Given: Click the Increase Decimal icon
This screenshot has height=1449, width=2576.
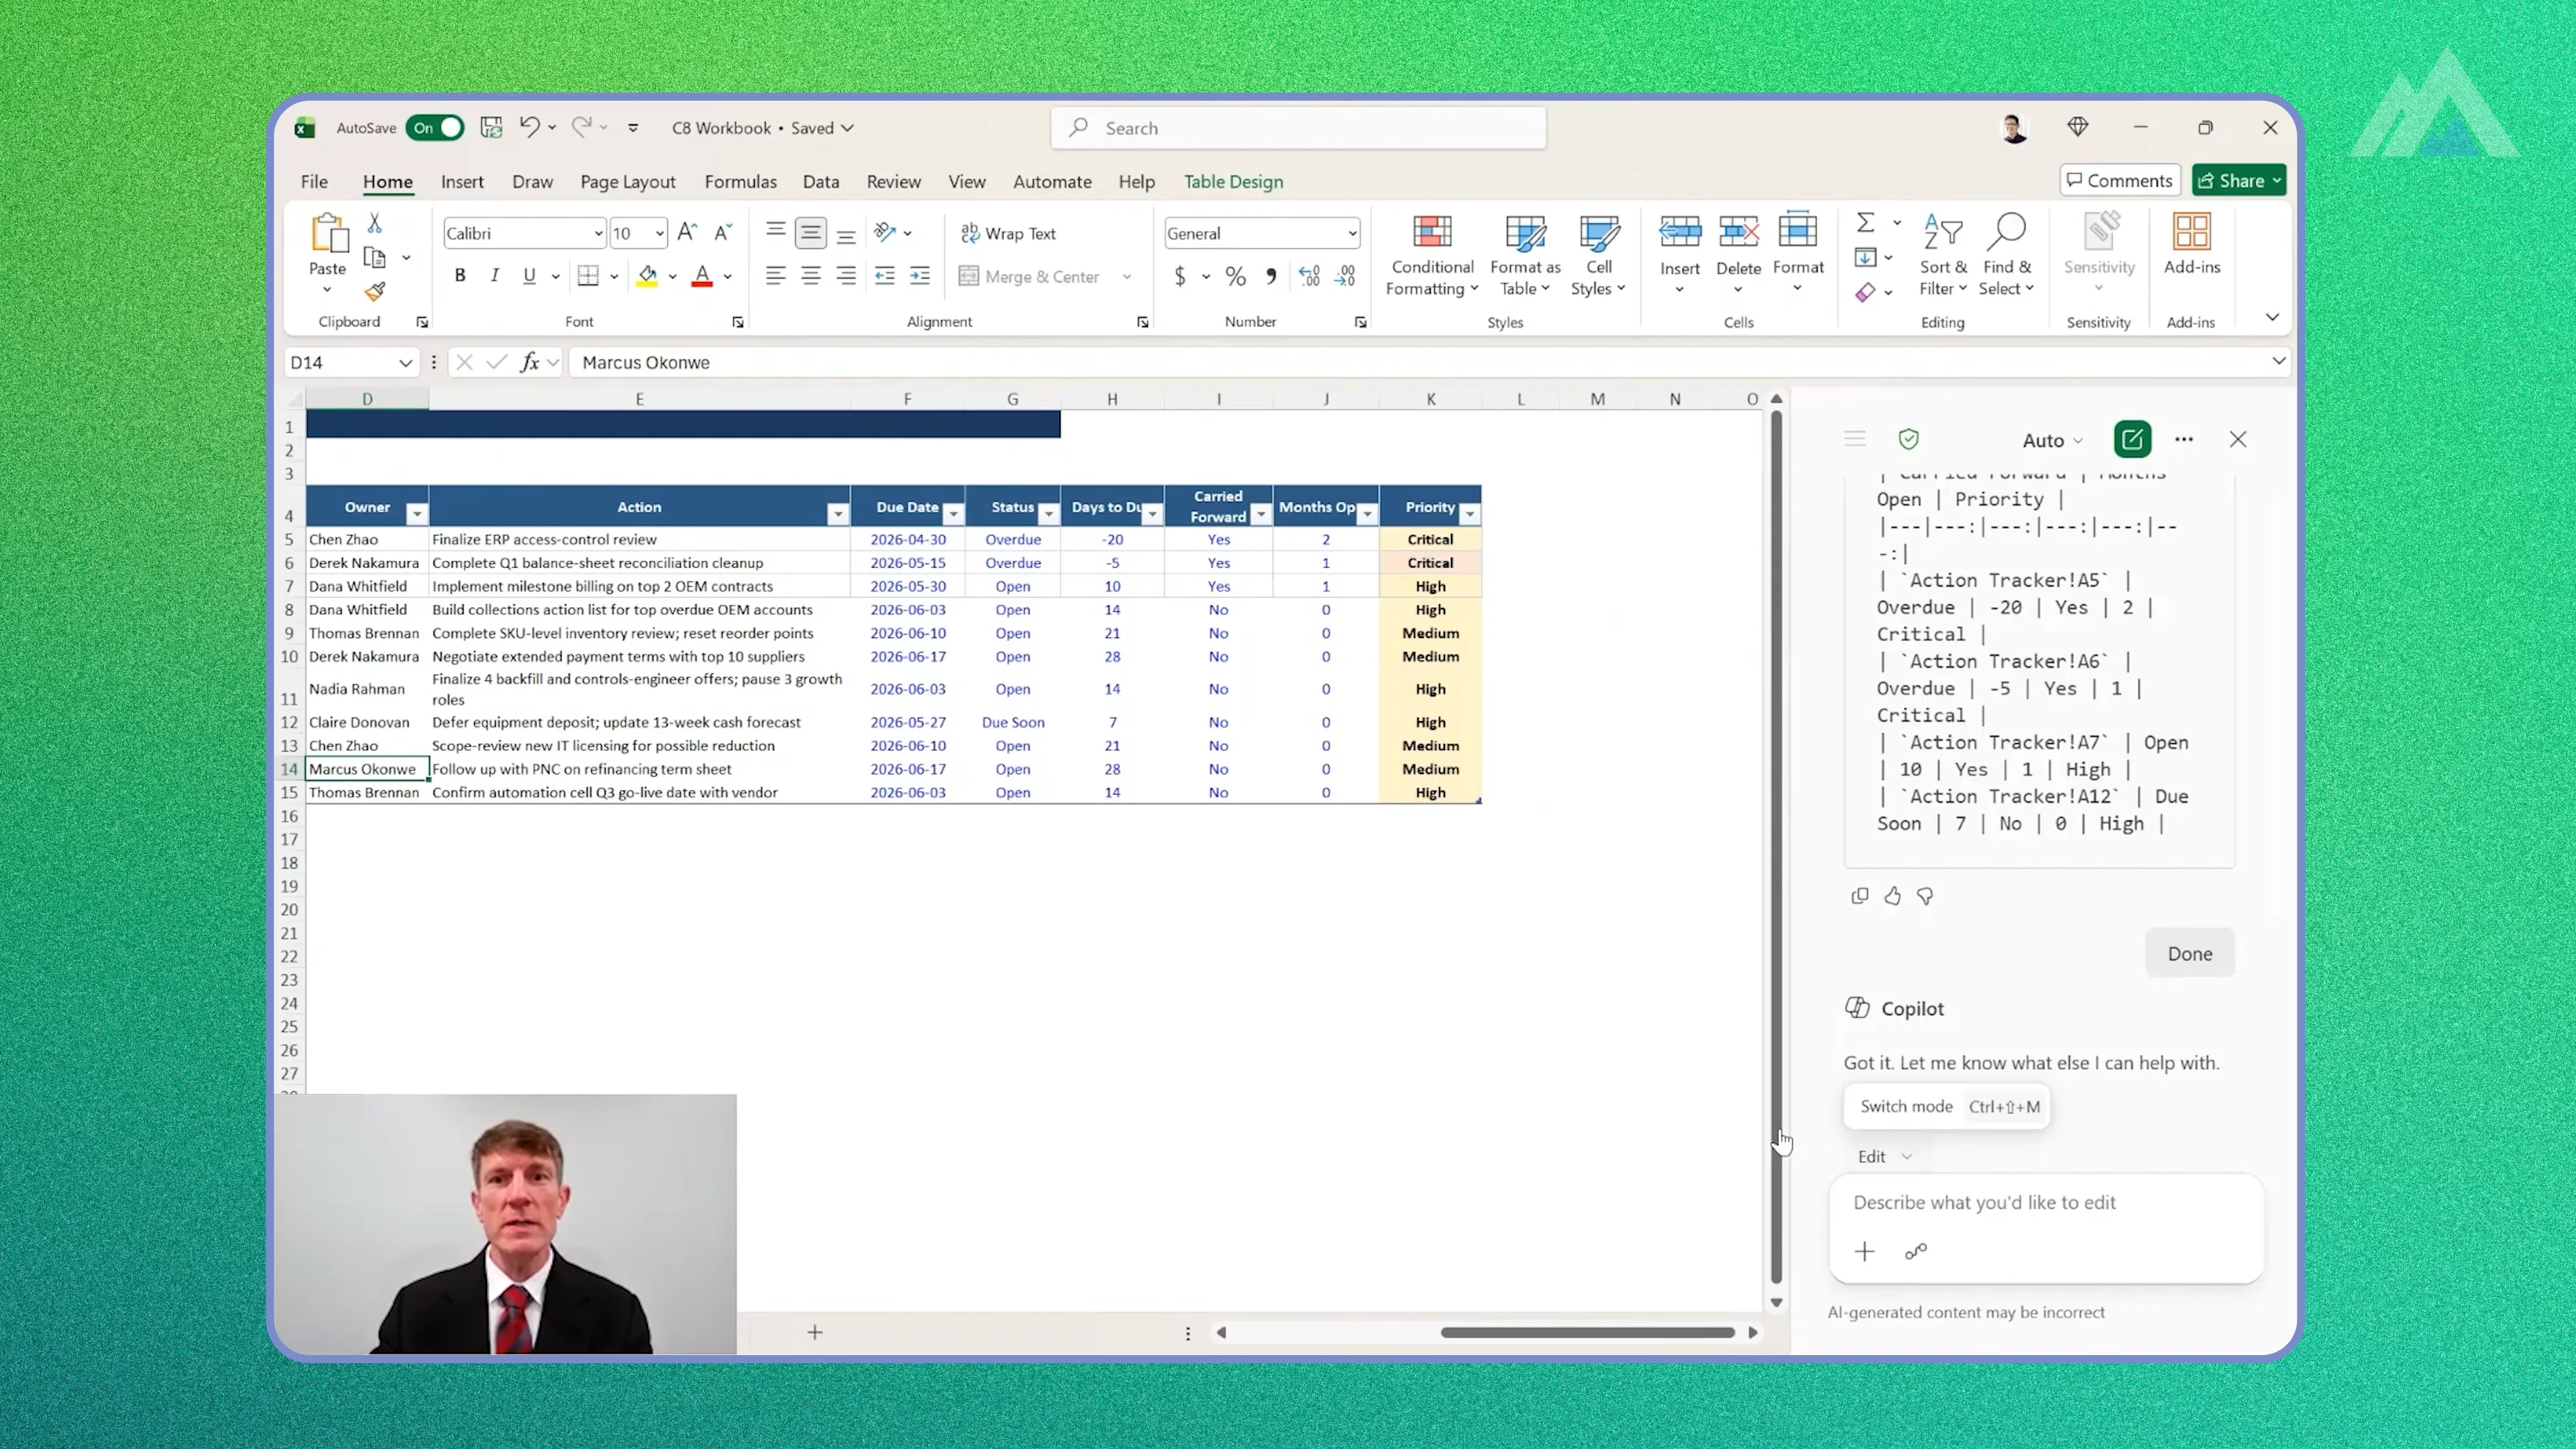Looking at the screenshot, I should click(x=1309, y=276).
